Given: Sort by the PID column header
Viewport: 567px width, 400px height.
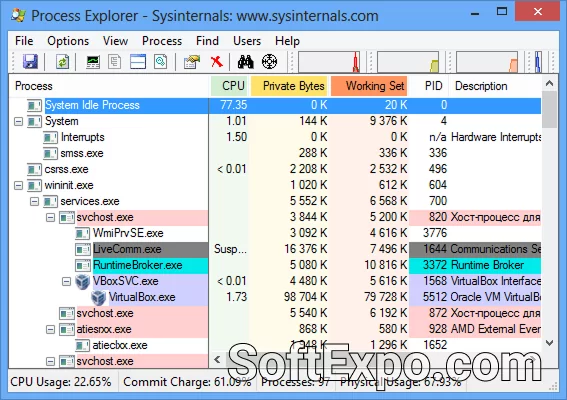Looking at the screenshot, I should (x=430, y=86).
